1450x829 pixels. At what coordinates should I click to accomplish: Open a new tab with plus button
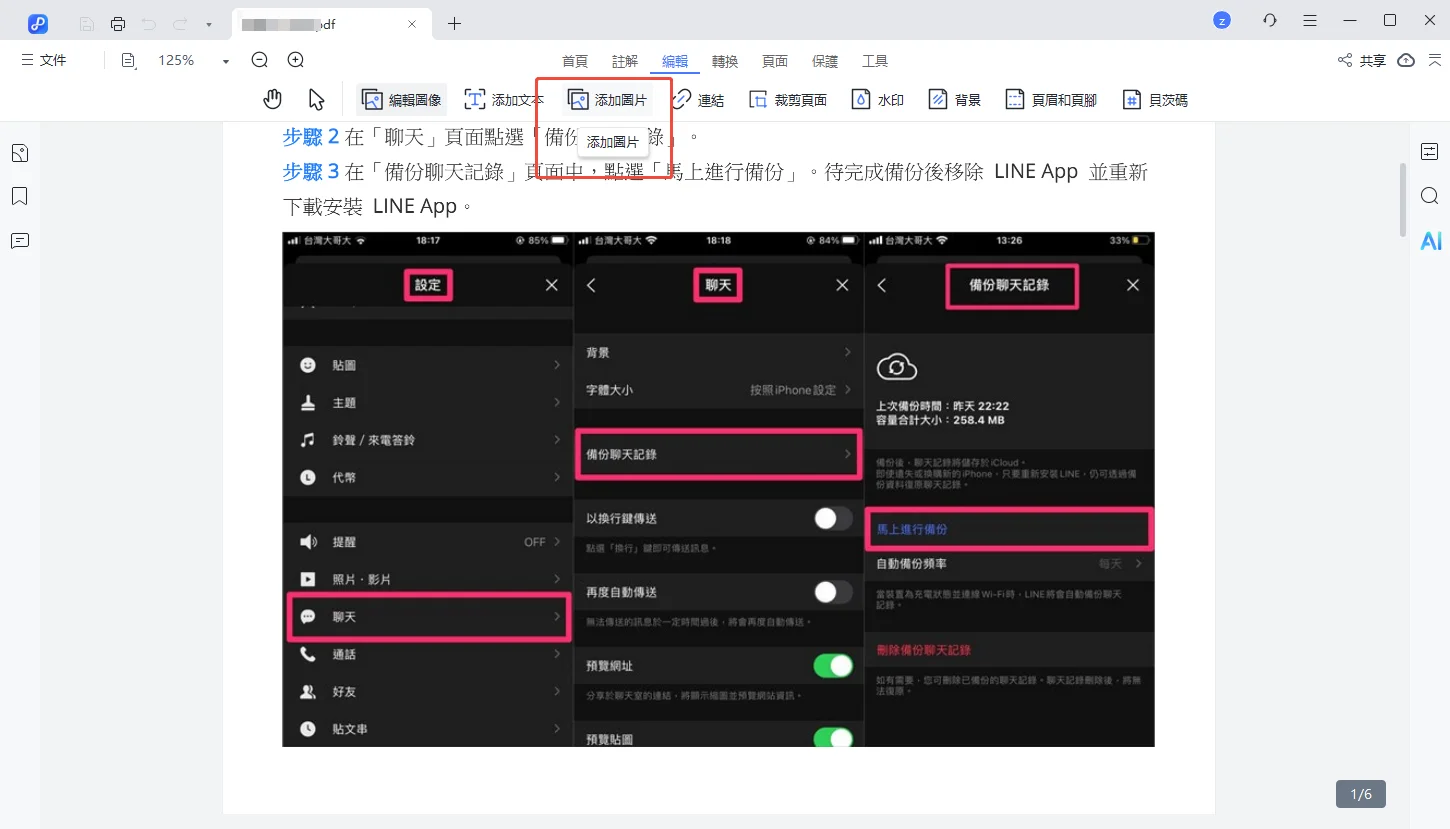pos(455,24)
